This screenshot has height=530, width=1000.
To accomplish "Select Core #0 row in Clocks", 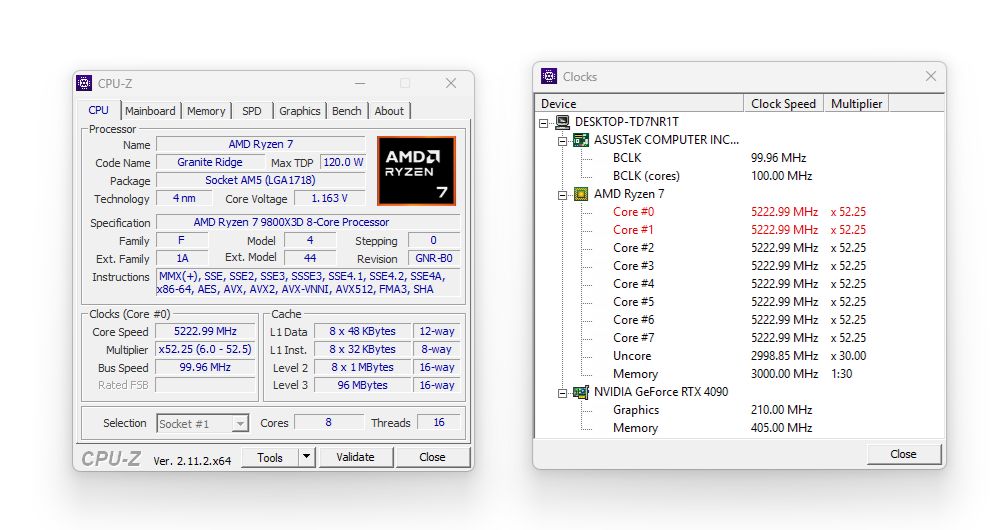I will (740, 212).
